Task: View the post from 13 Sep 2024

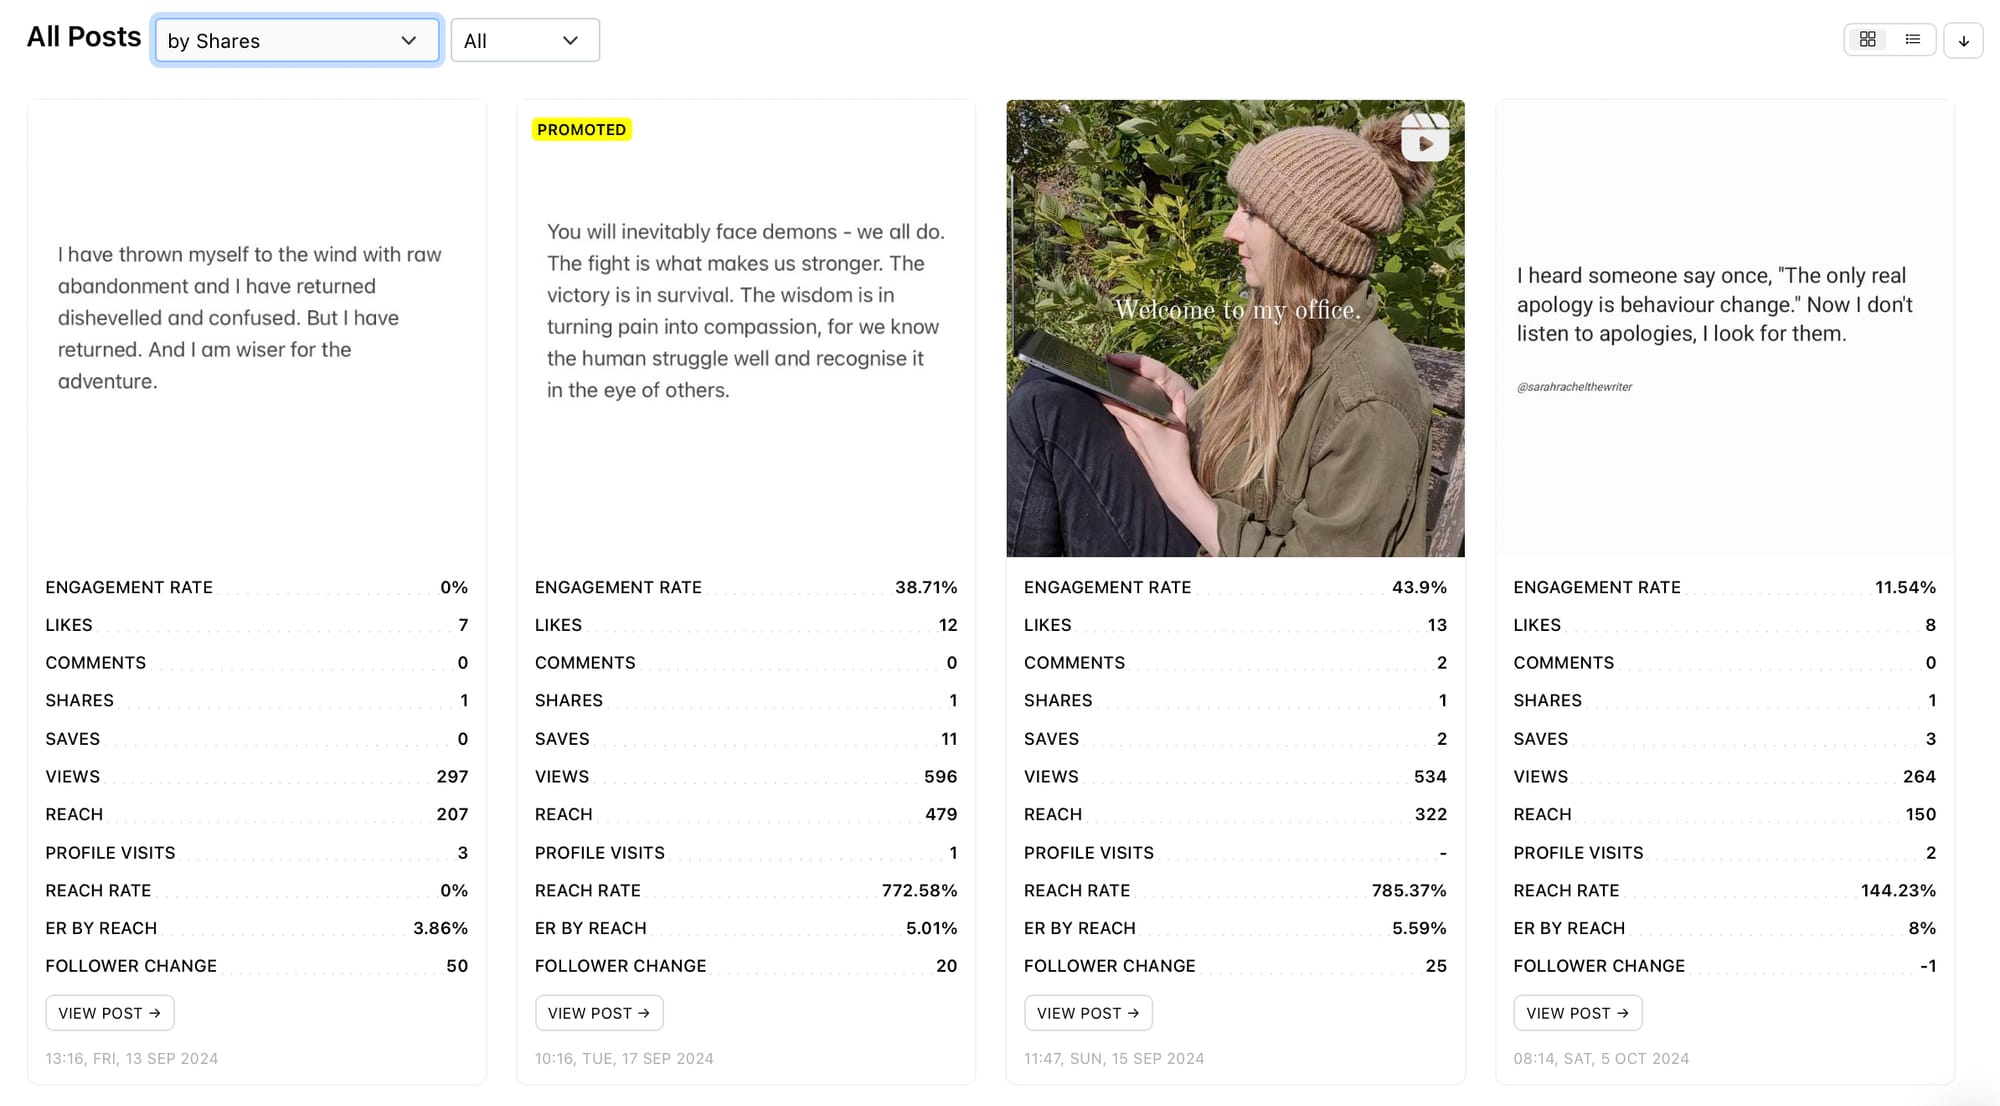Action: pos(109,1013)
